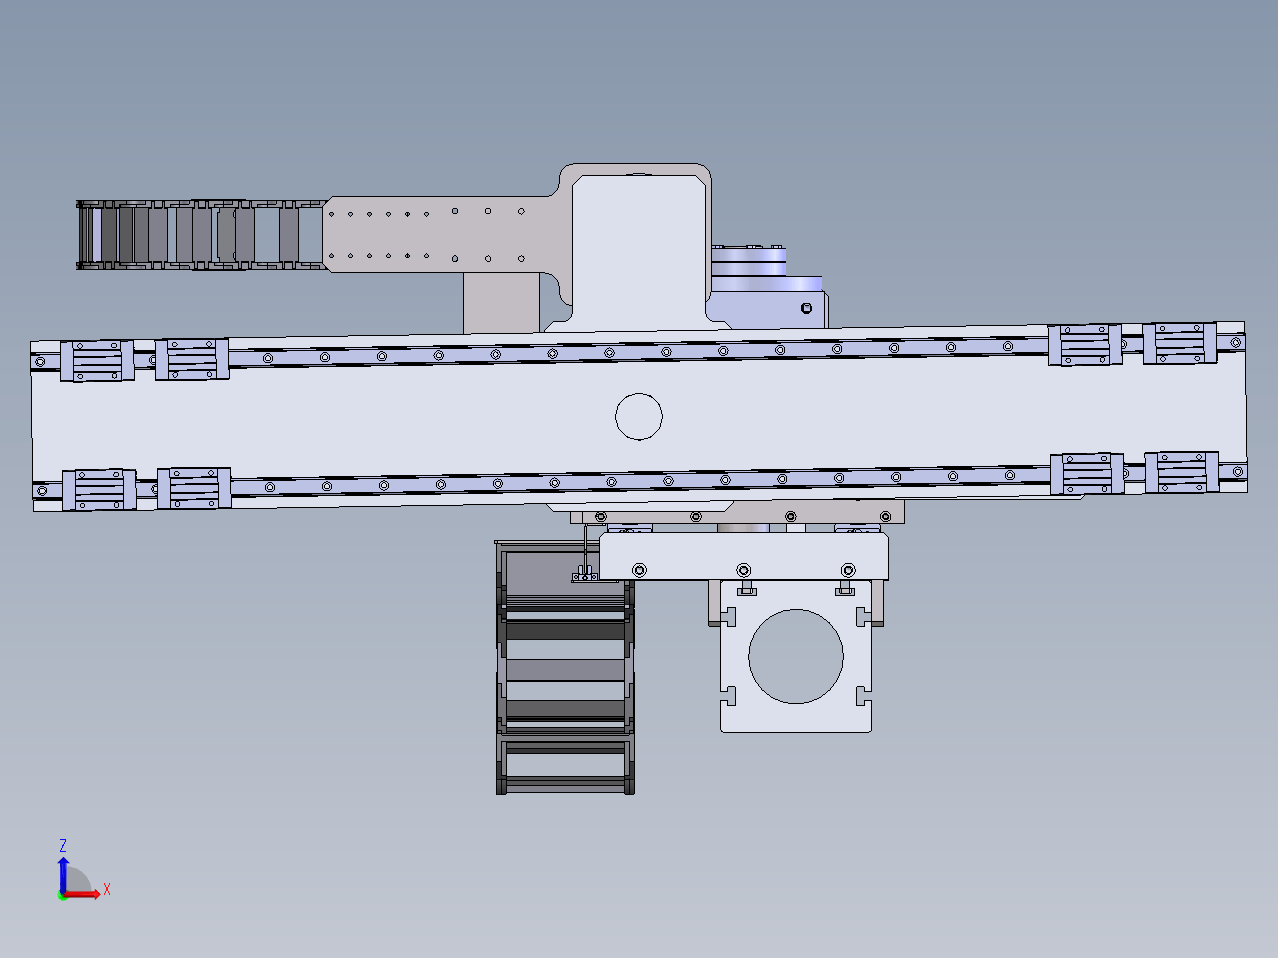Pick the round flanged disc beside the bracket
1278x958 pixels.
[750, 263]
